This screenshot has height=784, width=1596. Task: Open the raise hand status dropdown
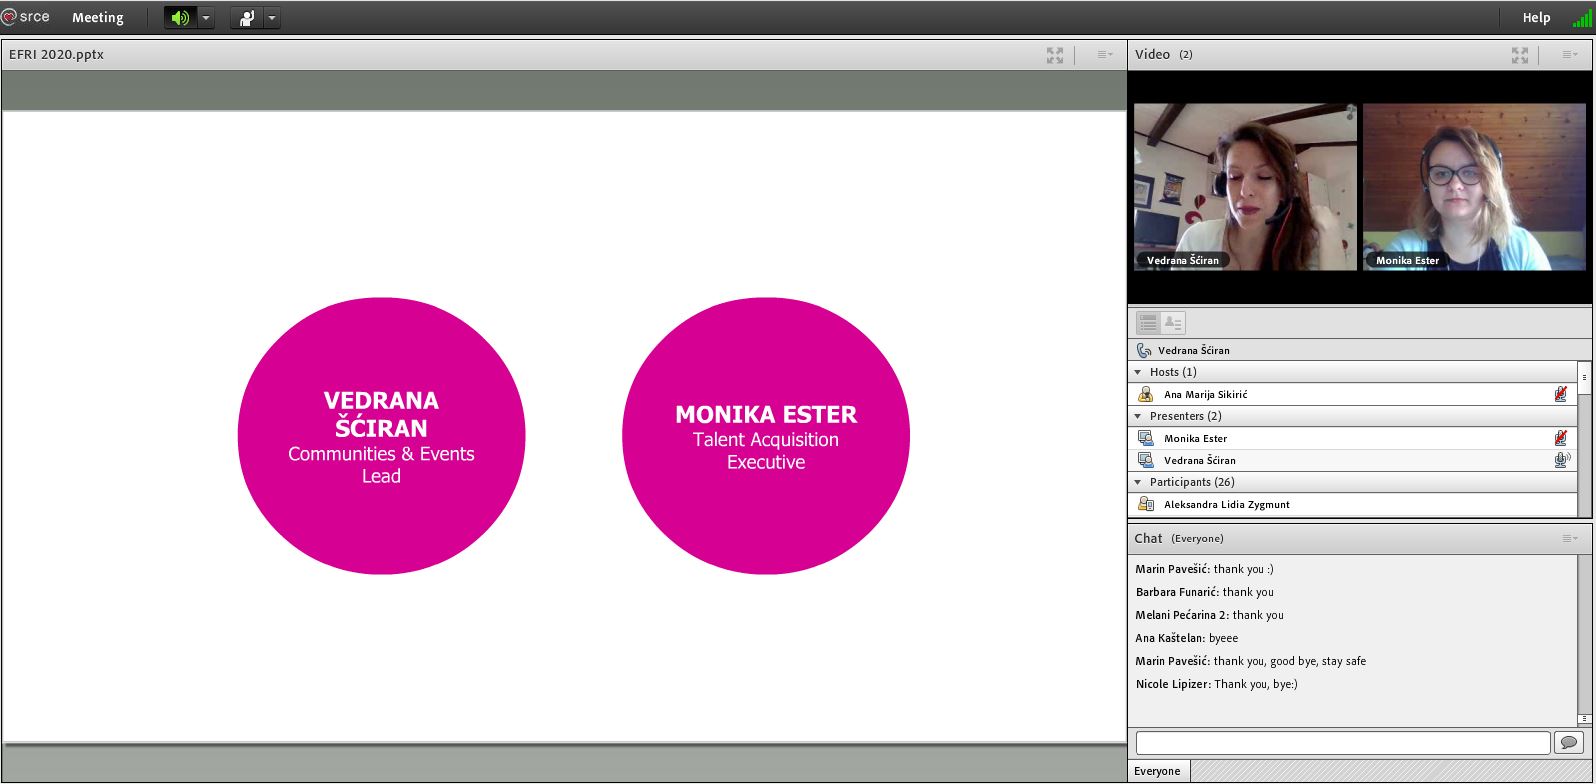[271, 18]
